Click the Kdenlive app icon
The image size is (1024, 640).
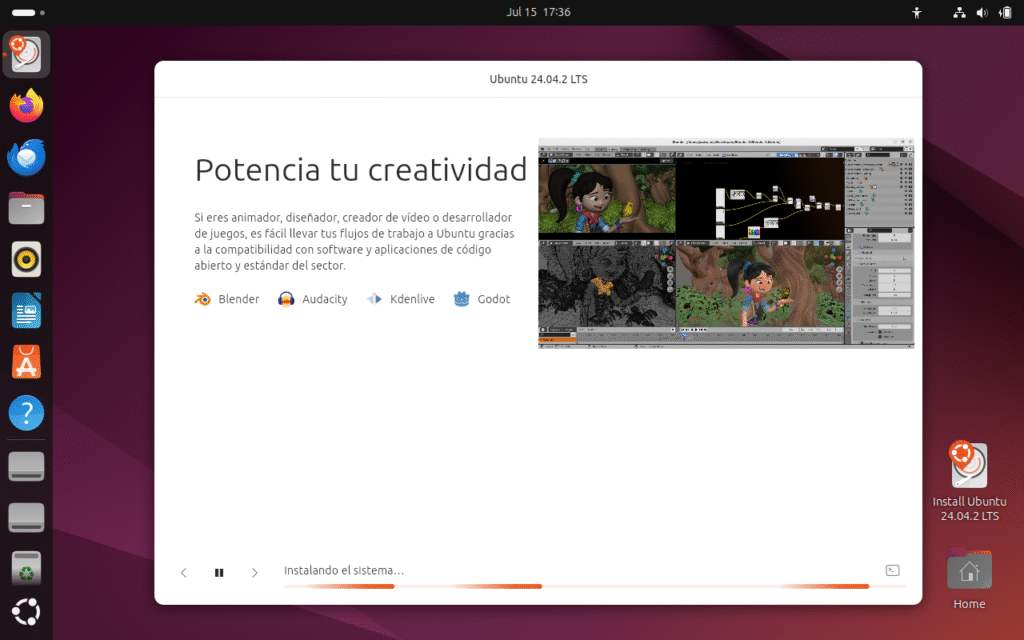[374, 299]
